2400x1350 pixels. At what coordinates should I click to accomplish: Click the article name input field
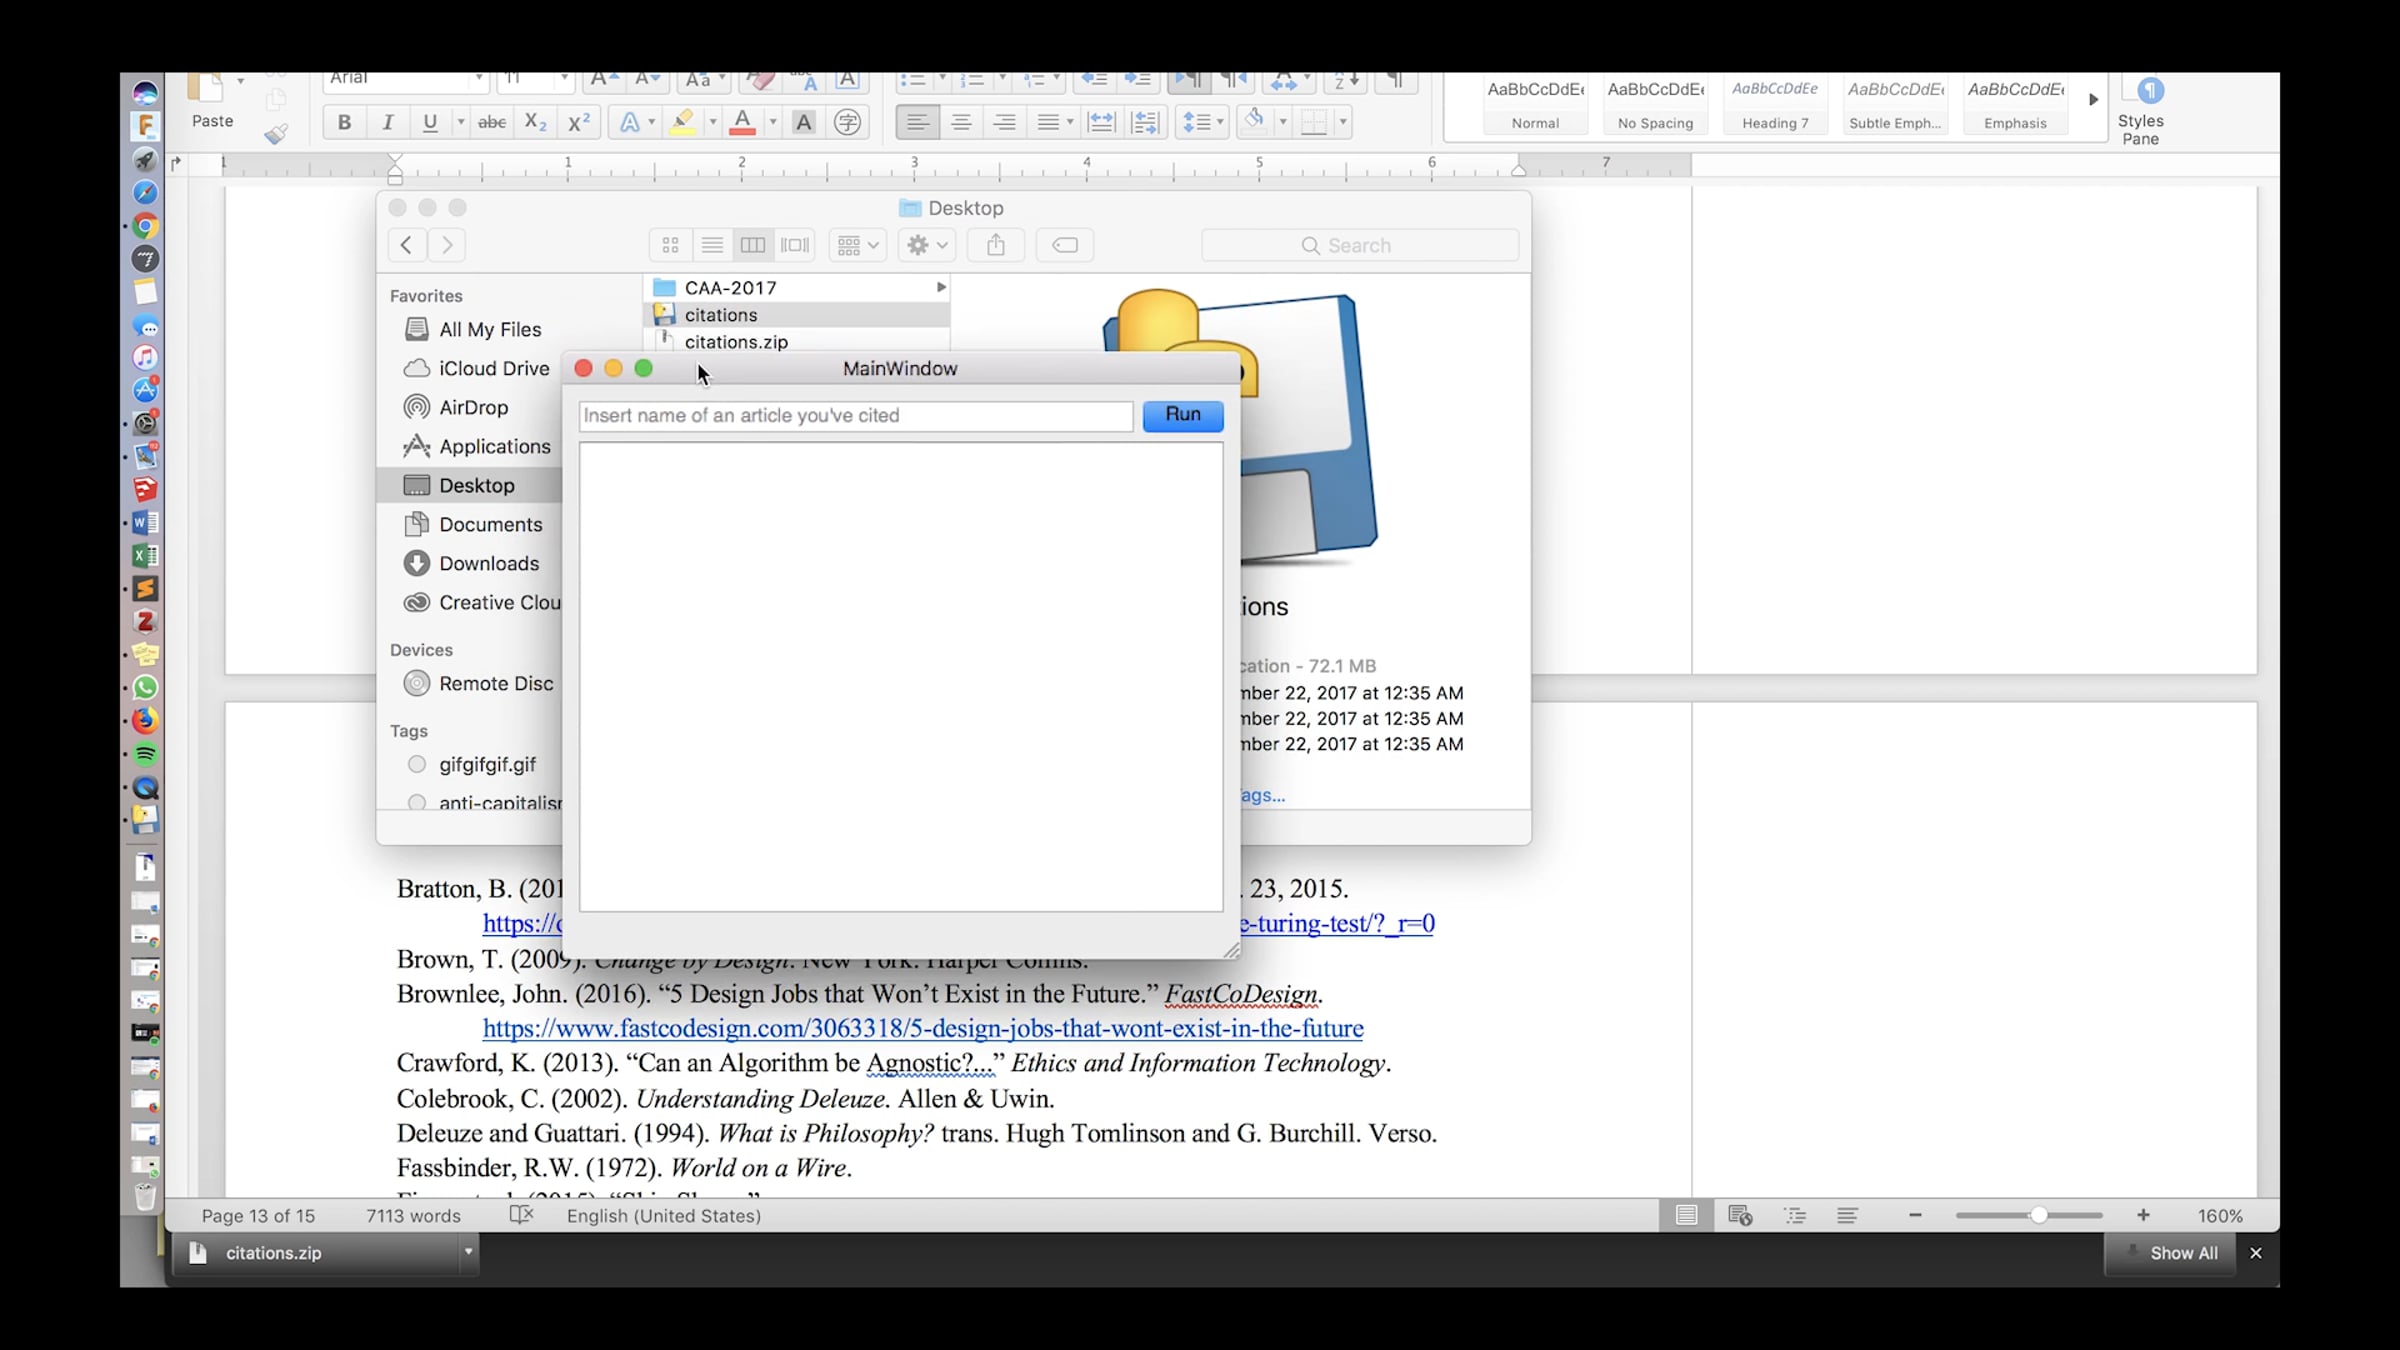click(x=856, y=416)
